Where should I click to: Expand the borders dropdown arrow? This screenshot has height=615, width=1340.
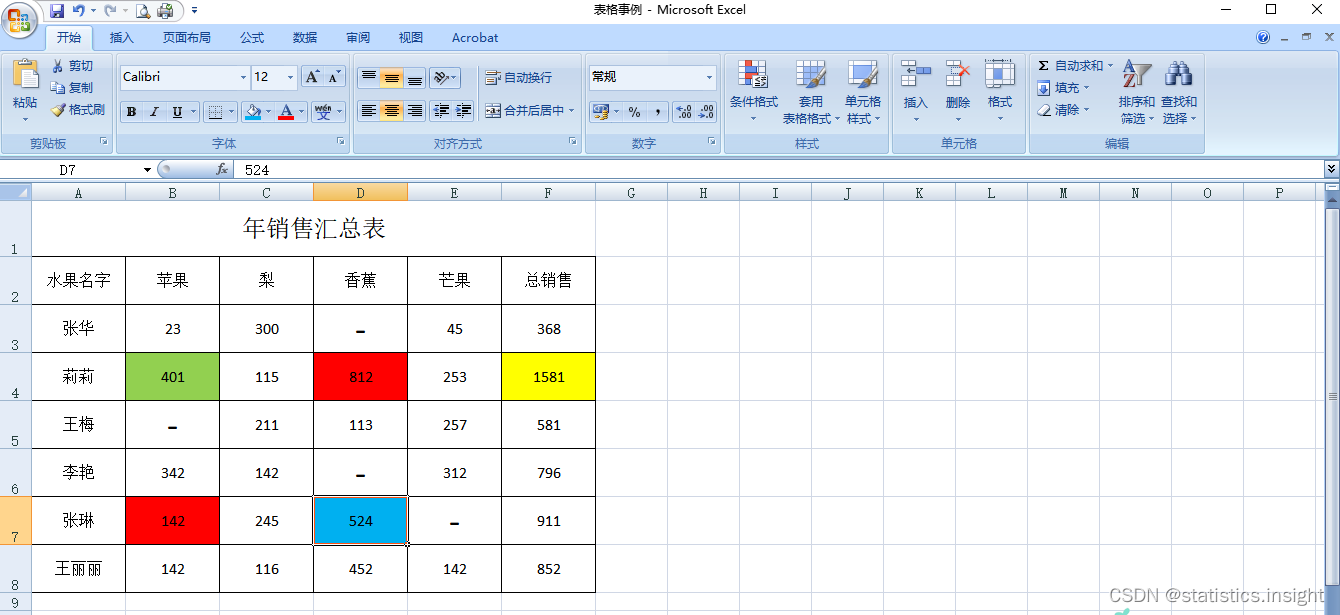click(231, 112)
